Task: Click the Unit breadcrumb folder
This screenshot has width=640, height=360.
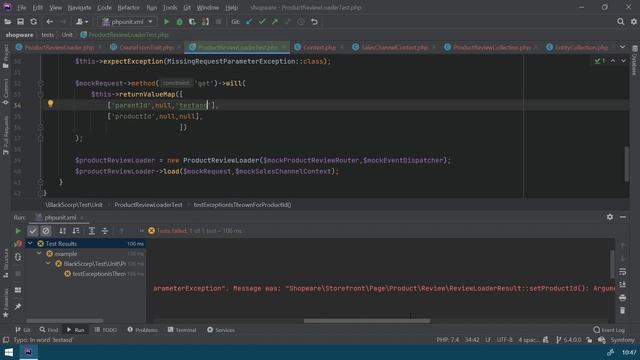Action: [x=67, y=35]
